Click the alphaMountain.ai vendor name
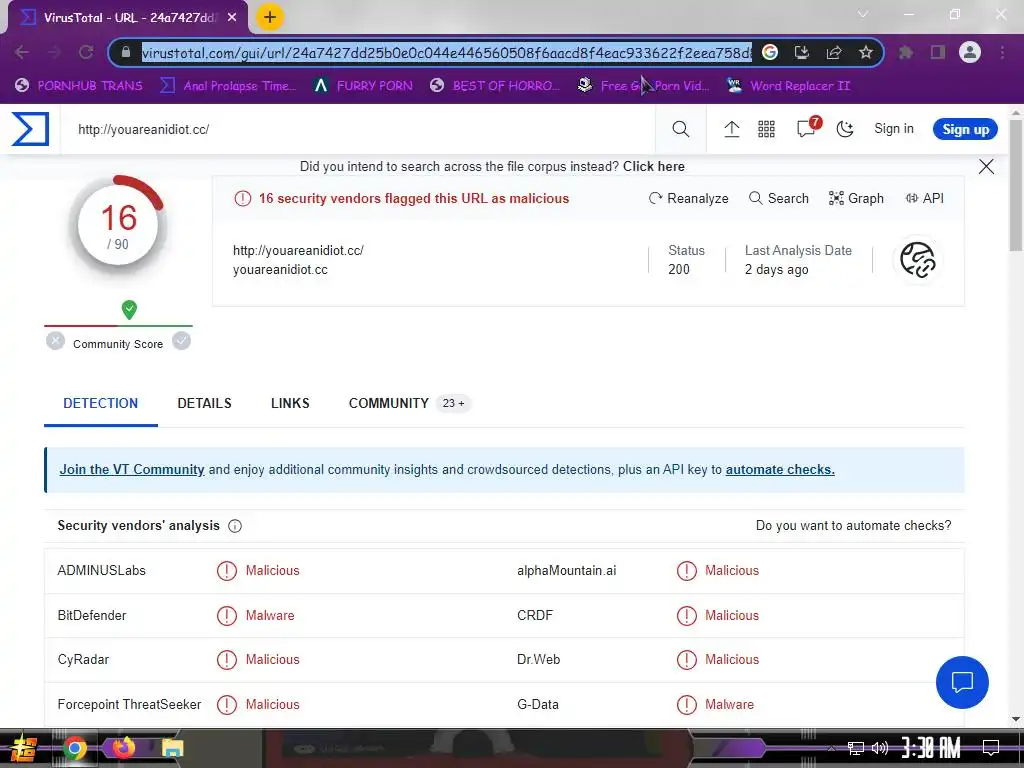Screen dimensions: 1024x768 566,571
